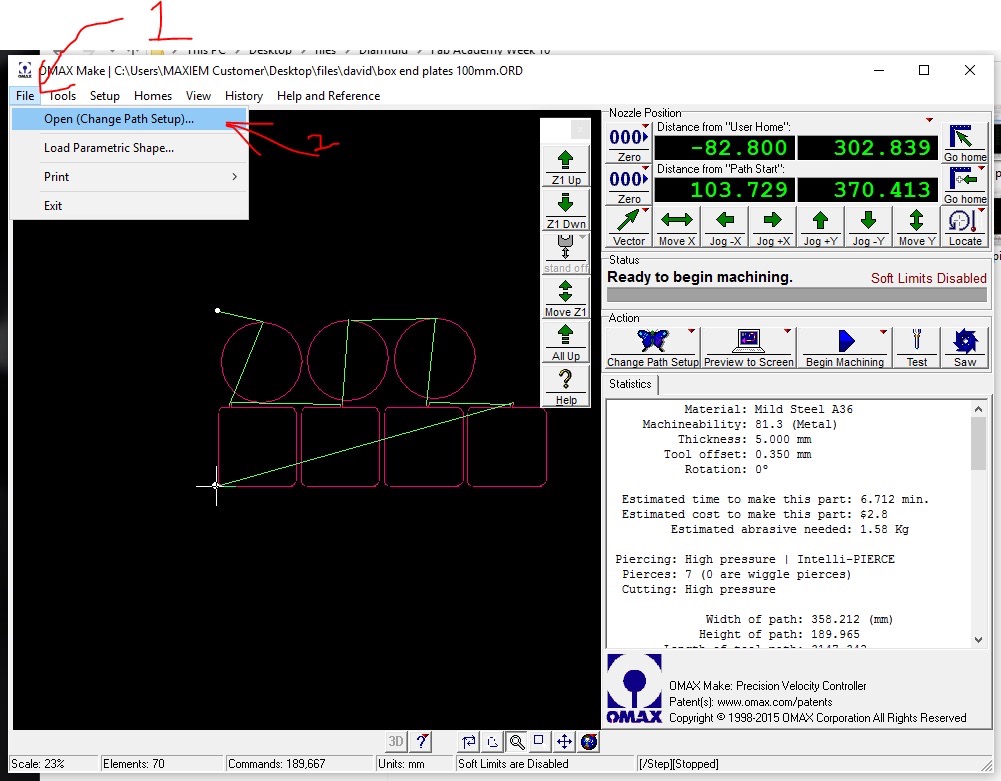Screen dimensions: 1001x781
Task: Click the machining progress bar
Action: 797,294
